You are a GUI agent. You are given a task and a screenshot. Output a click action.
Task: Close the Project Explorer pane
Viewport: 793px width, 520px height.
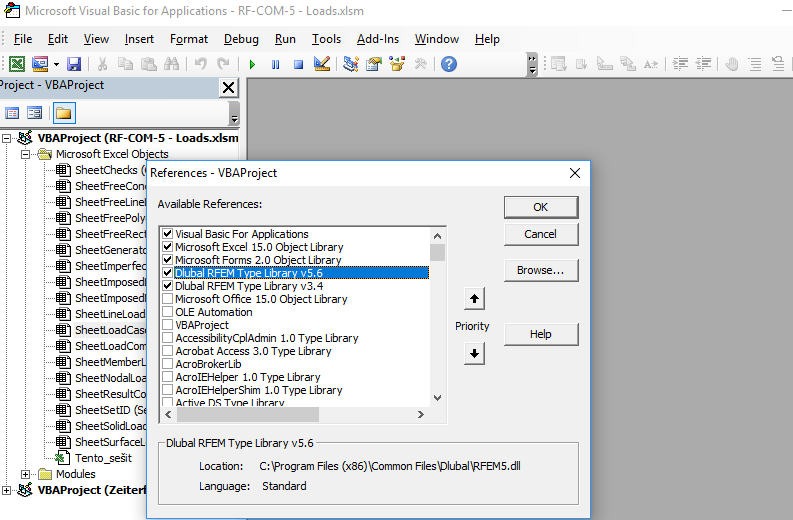tap(228, 88)
